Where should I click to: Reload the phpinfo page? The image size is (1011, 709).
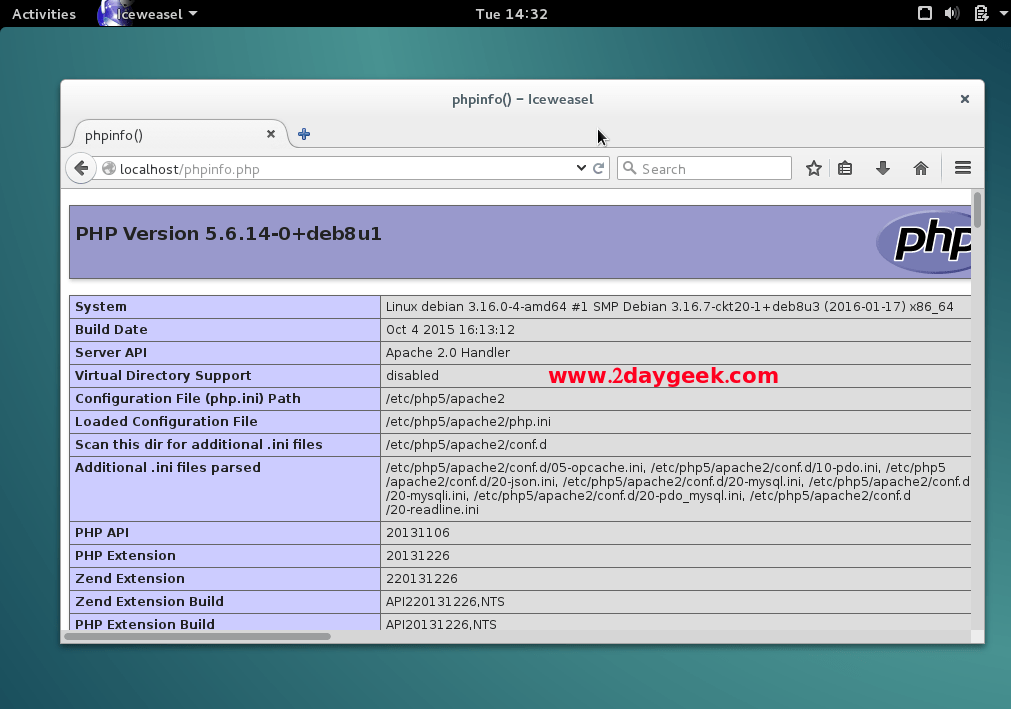point(597,168)
